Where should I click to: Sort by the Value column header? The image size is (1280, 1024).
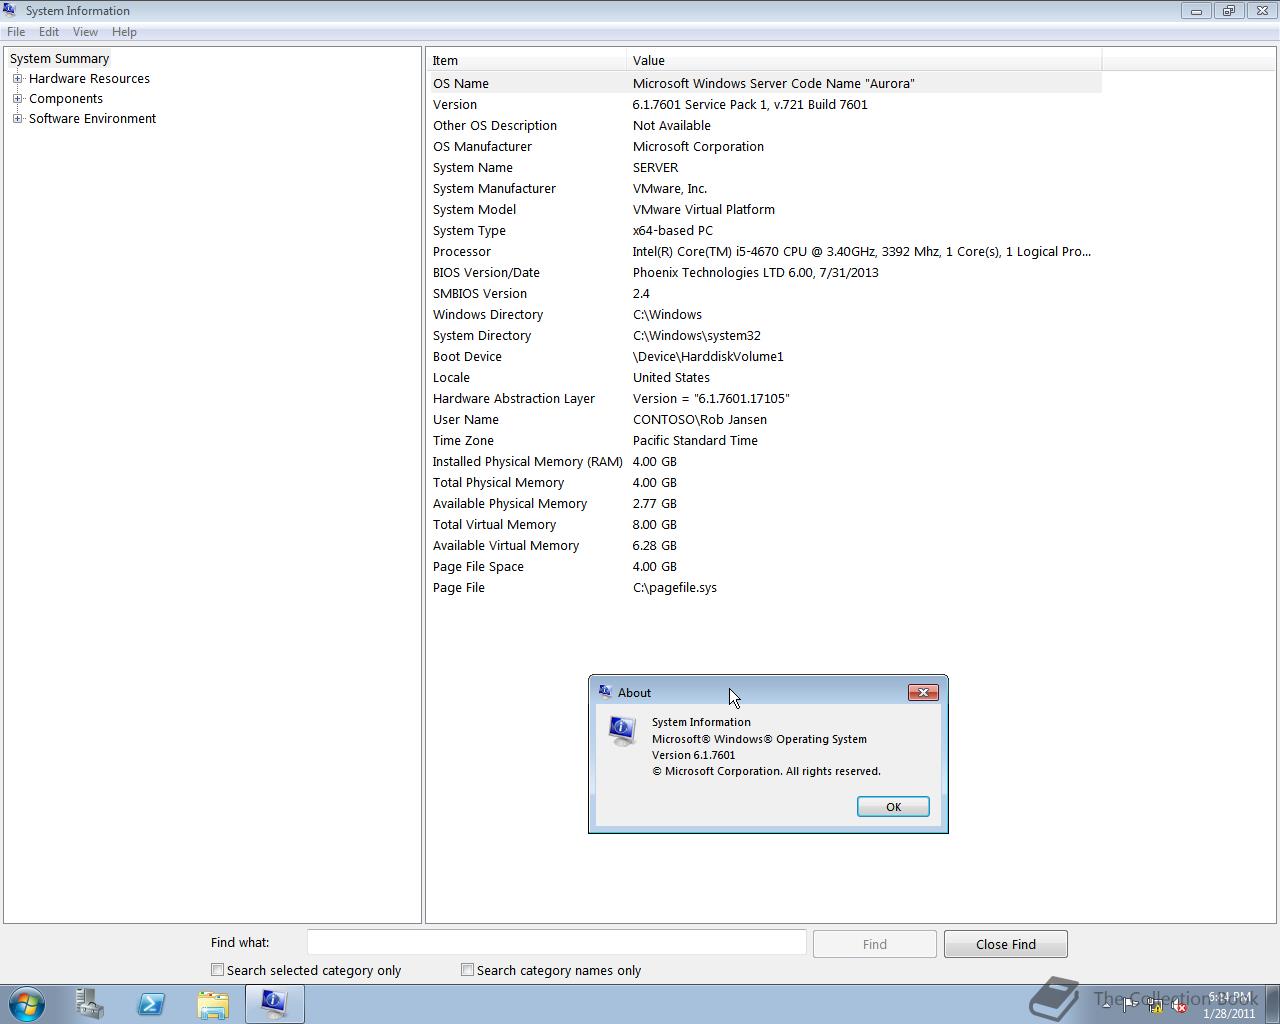pos(864,60)
